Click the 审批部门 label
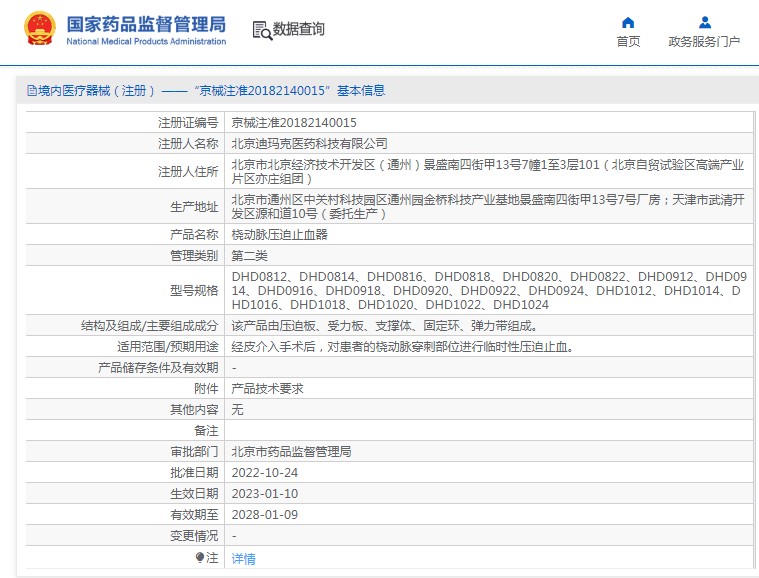 tap(194, 452)
